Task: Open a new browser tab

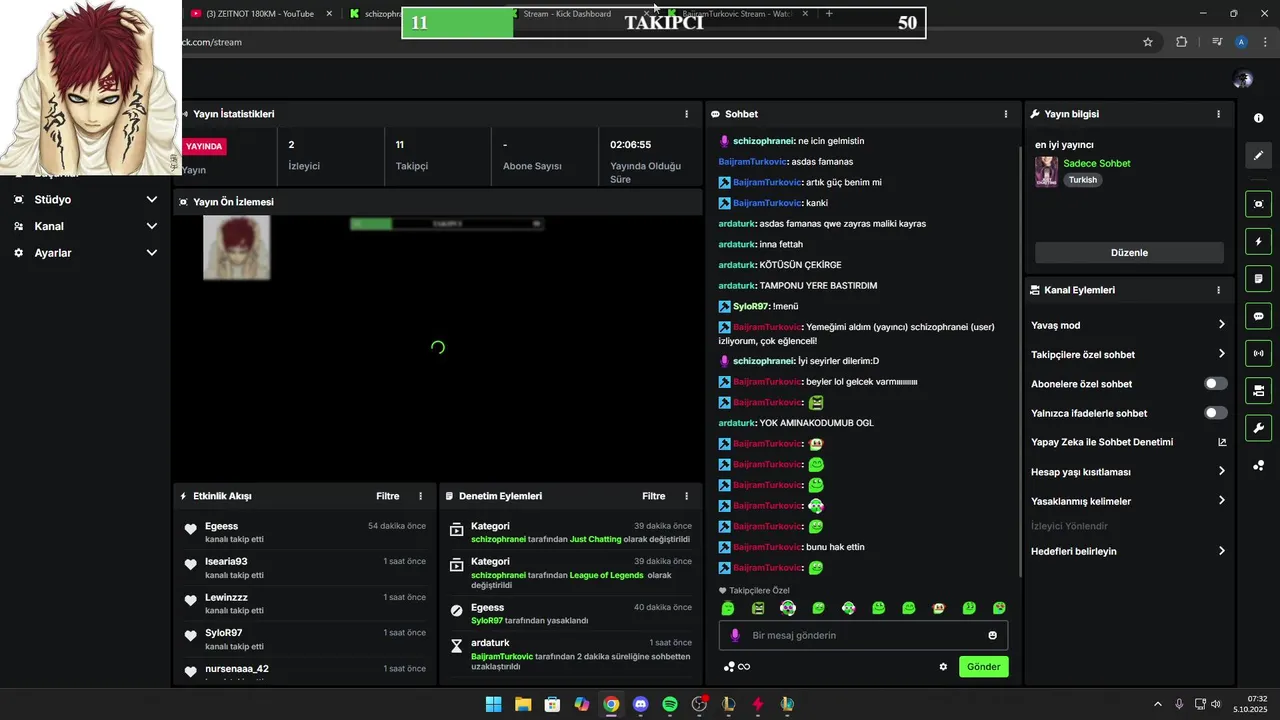Action: [829, 14]
